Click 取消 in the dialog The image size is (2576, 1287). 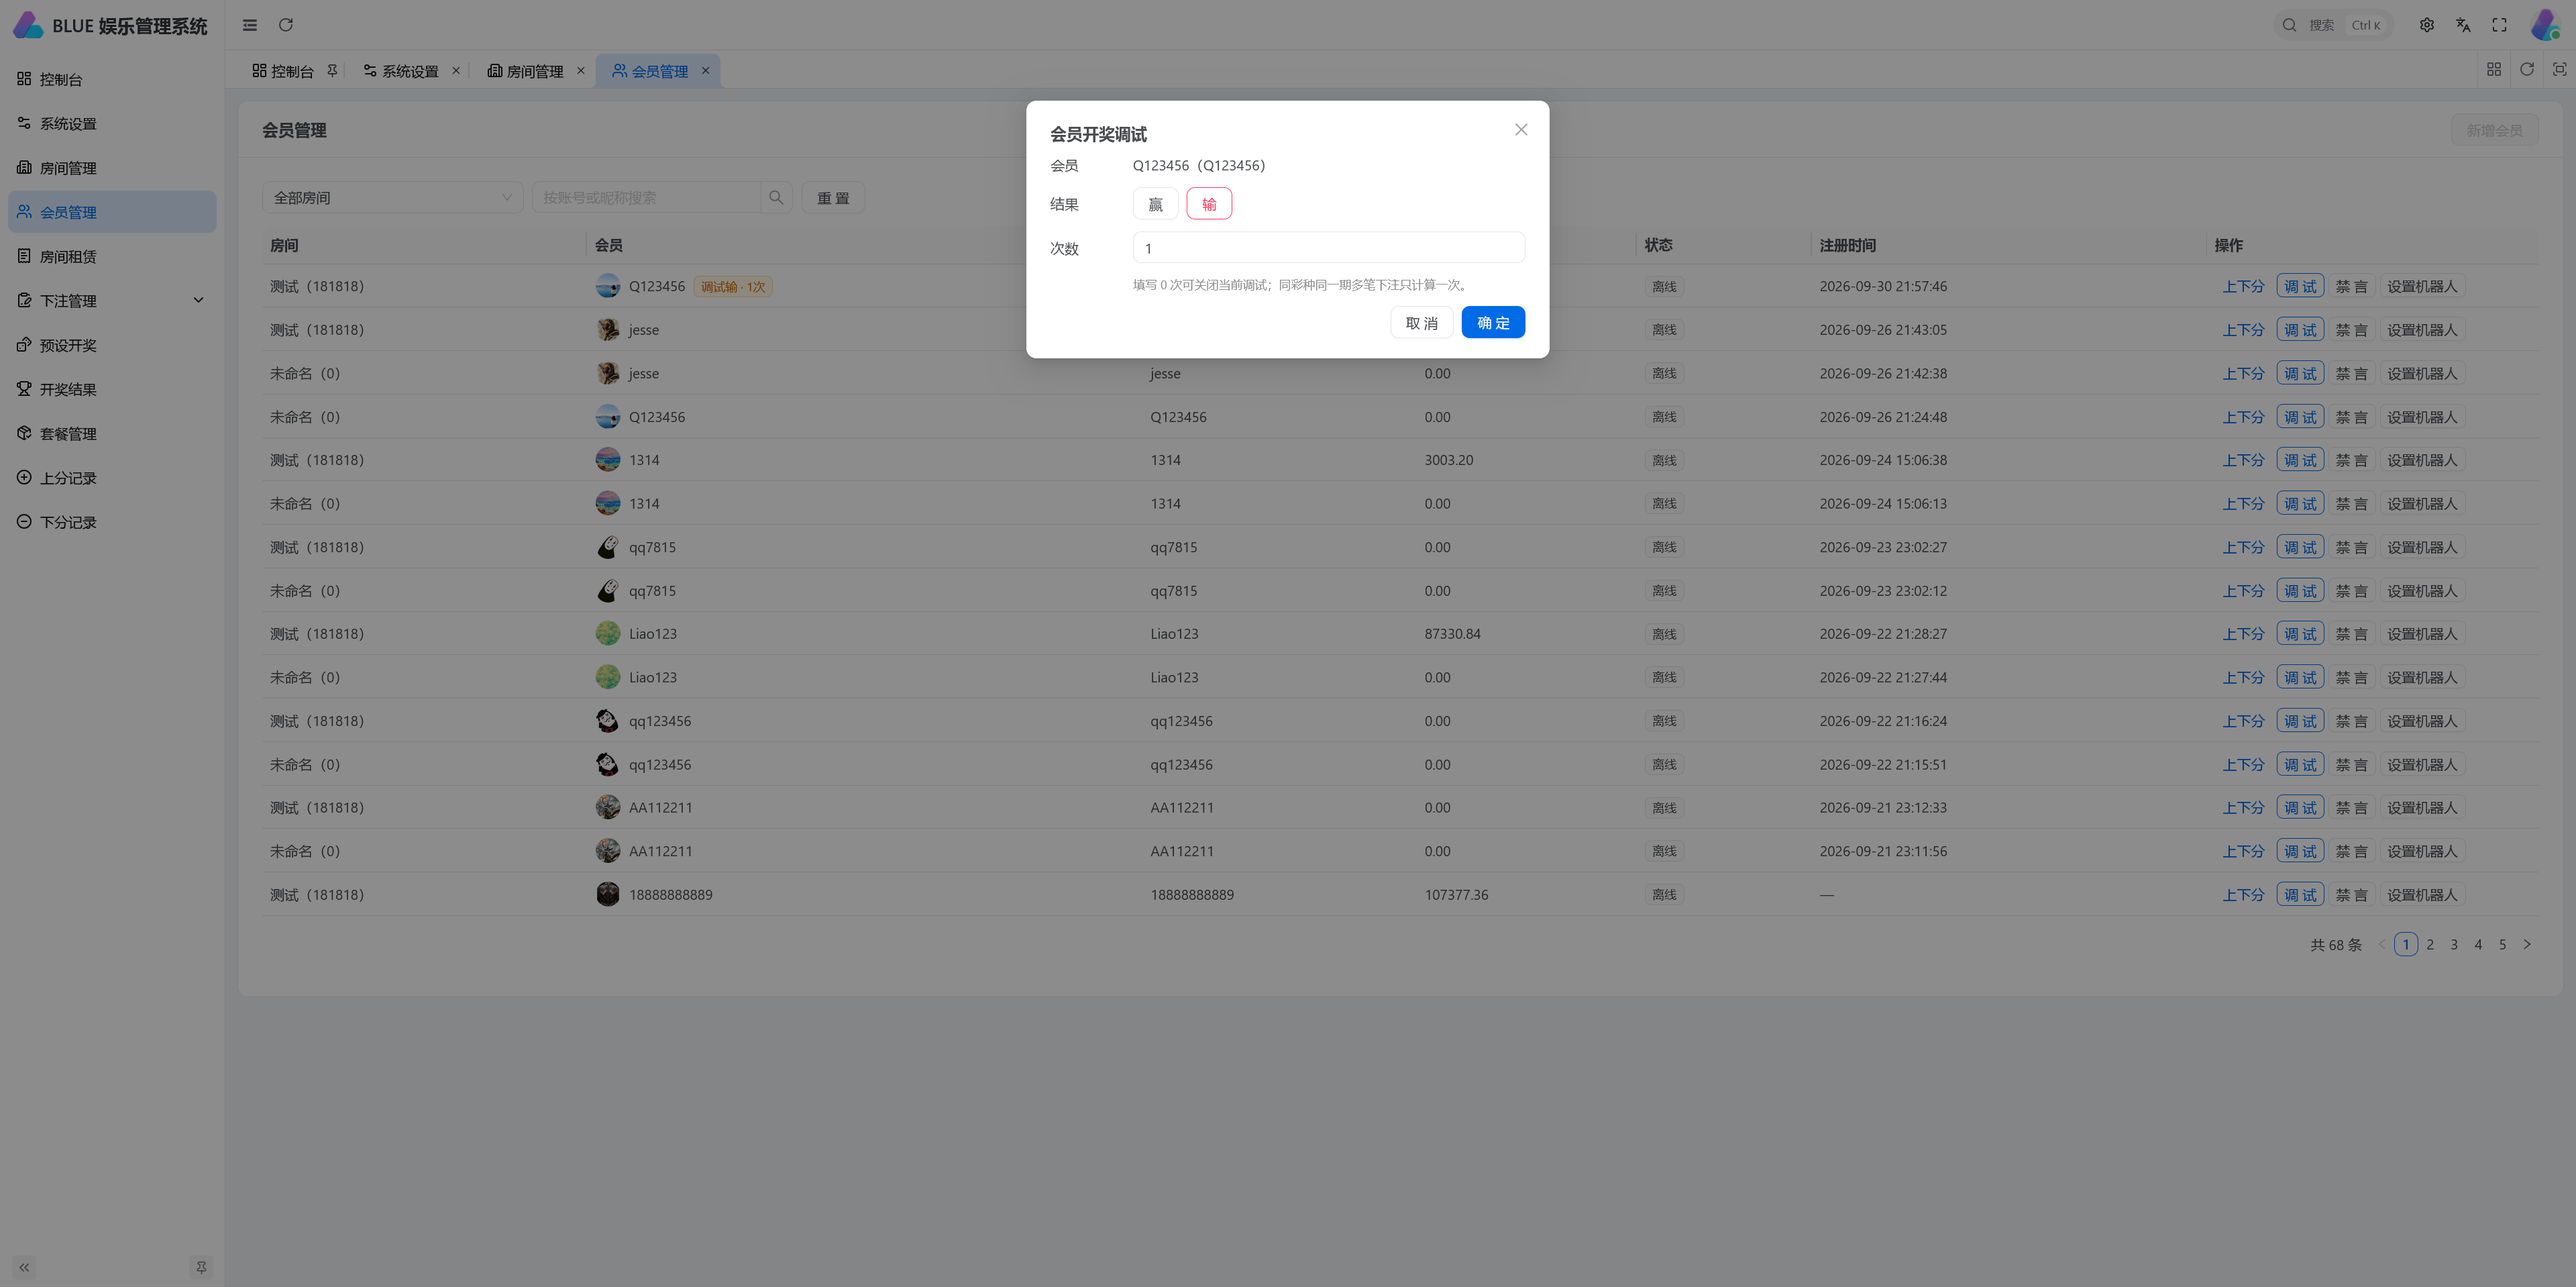pos(1421,323)
